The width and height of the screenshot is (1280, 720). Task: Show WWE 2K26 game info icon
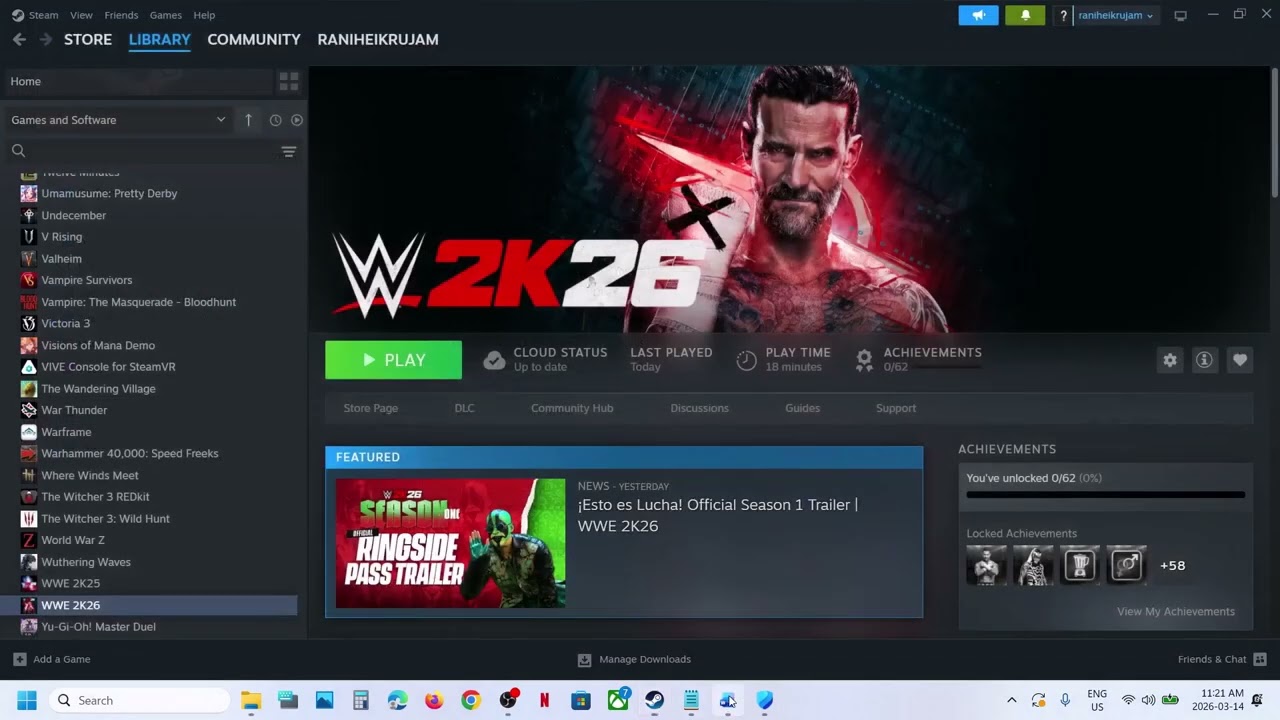(x=1204, y=360)
